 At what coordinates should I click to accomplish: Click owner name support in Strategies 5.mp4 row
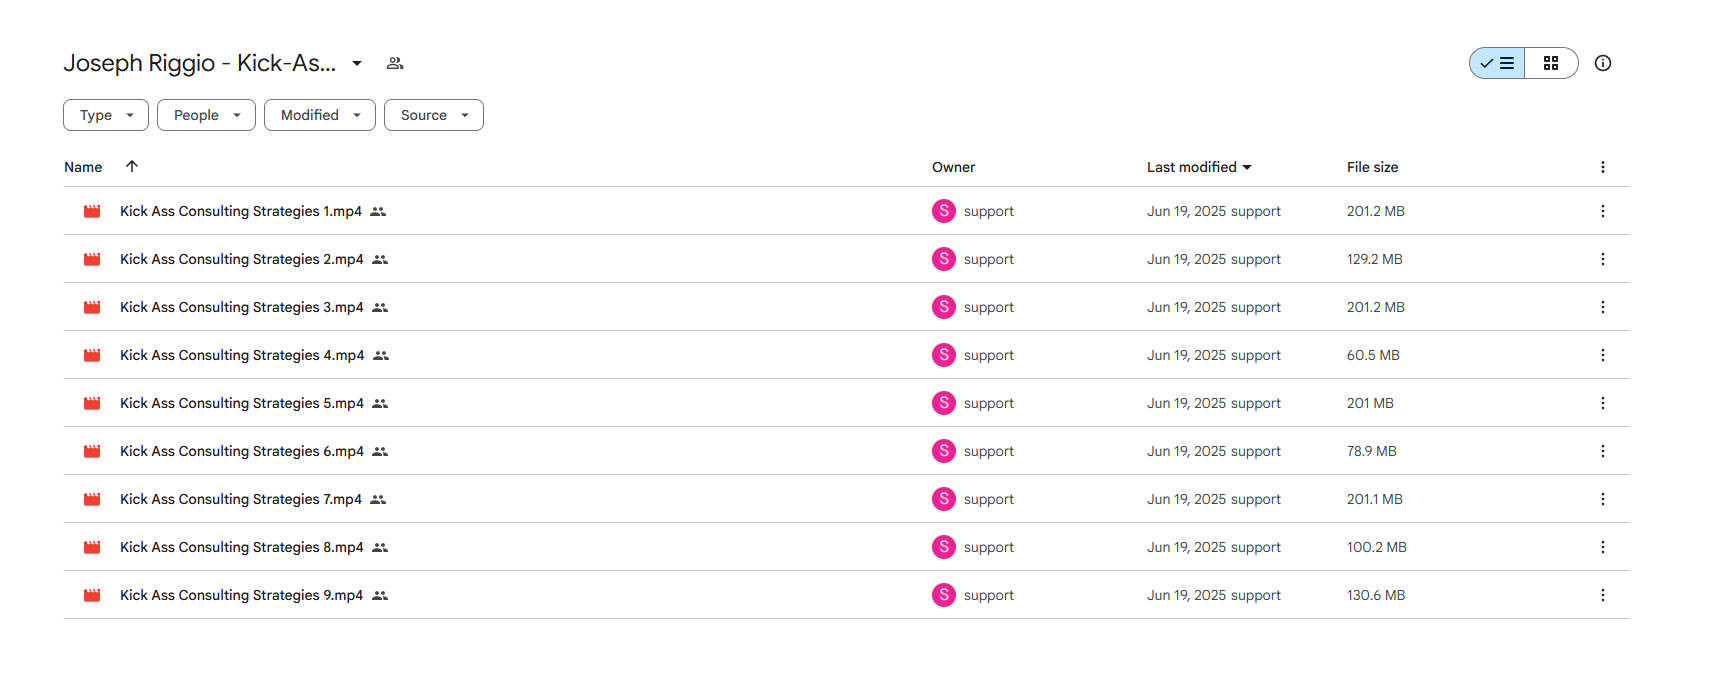989,403
